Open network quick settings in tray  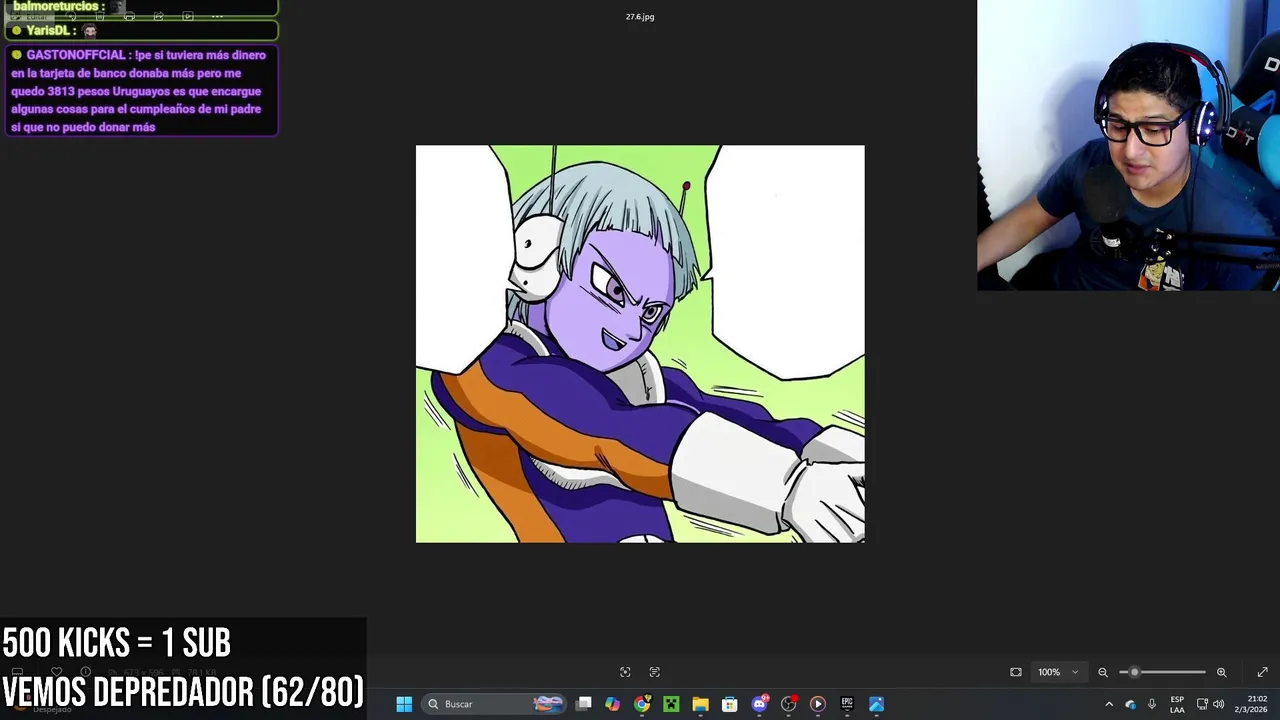[1202, 704]
